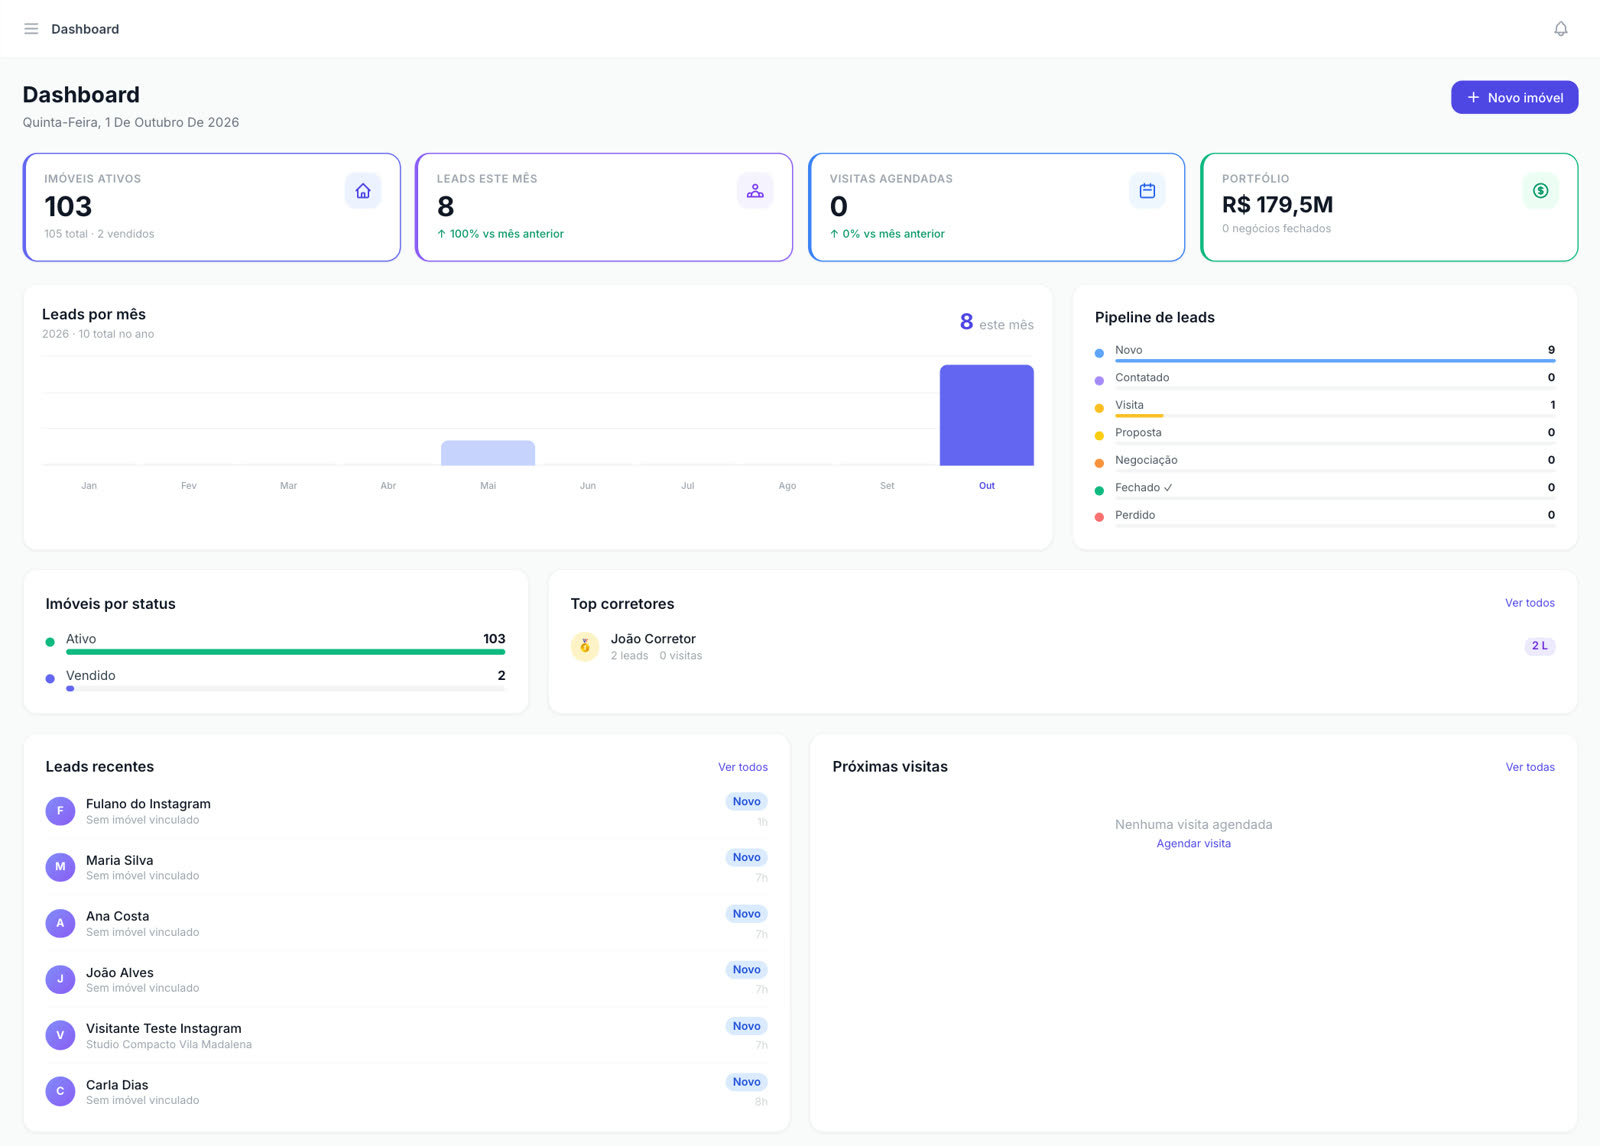
Task: Click the J avatar for João Alves
Action: [x=60, y=979]
